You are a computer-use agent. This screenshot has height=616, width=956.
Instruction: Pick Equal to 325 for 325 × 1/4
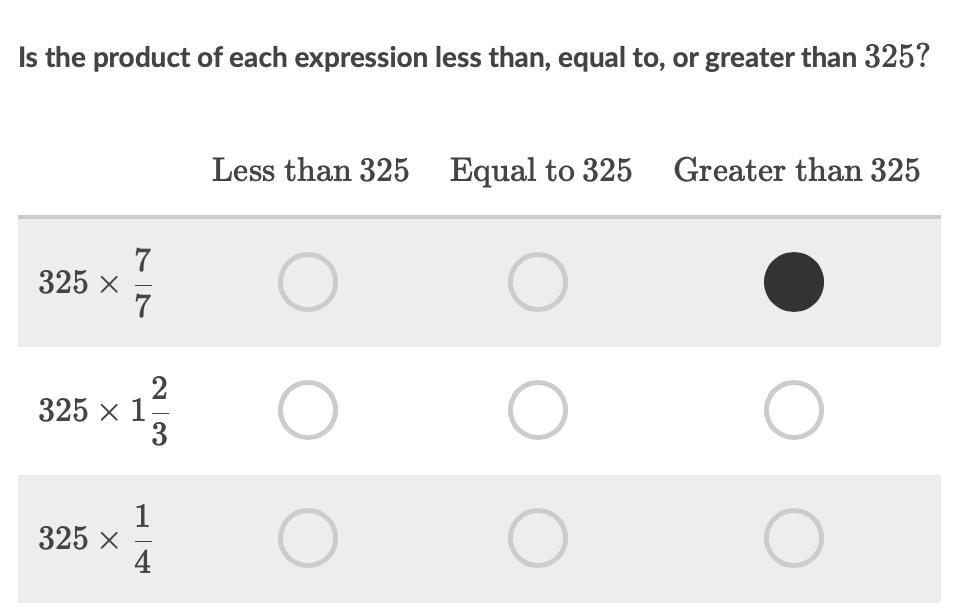point(538,538)
